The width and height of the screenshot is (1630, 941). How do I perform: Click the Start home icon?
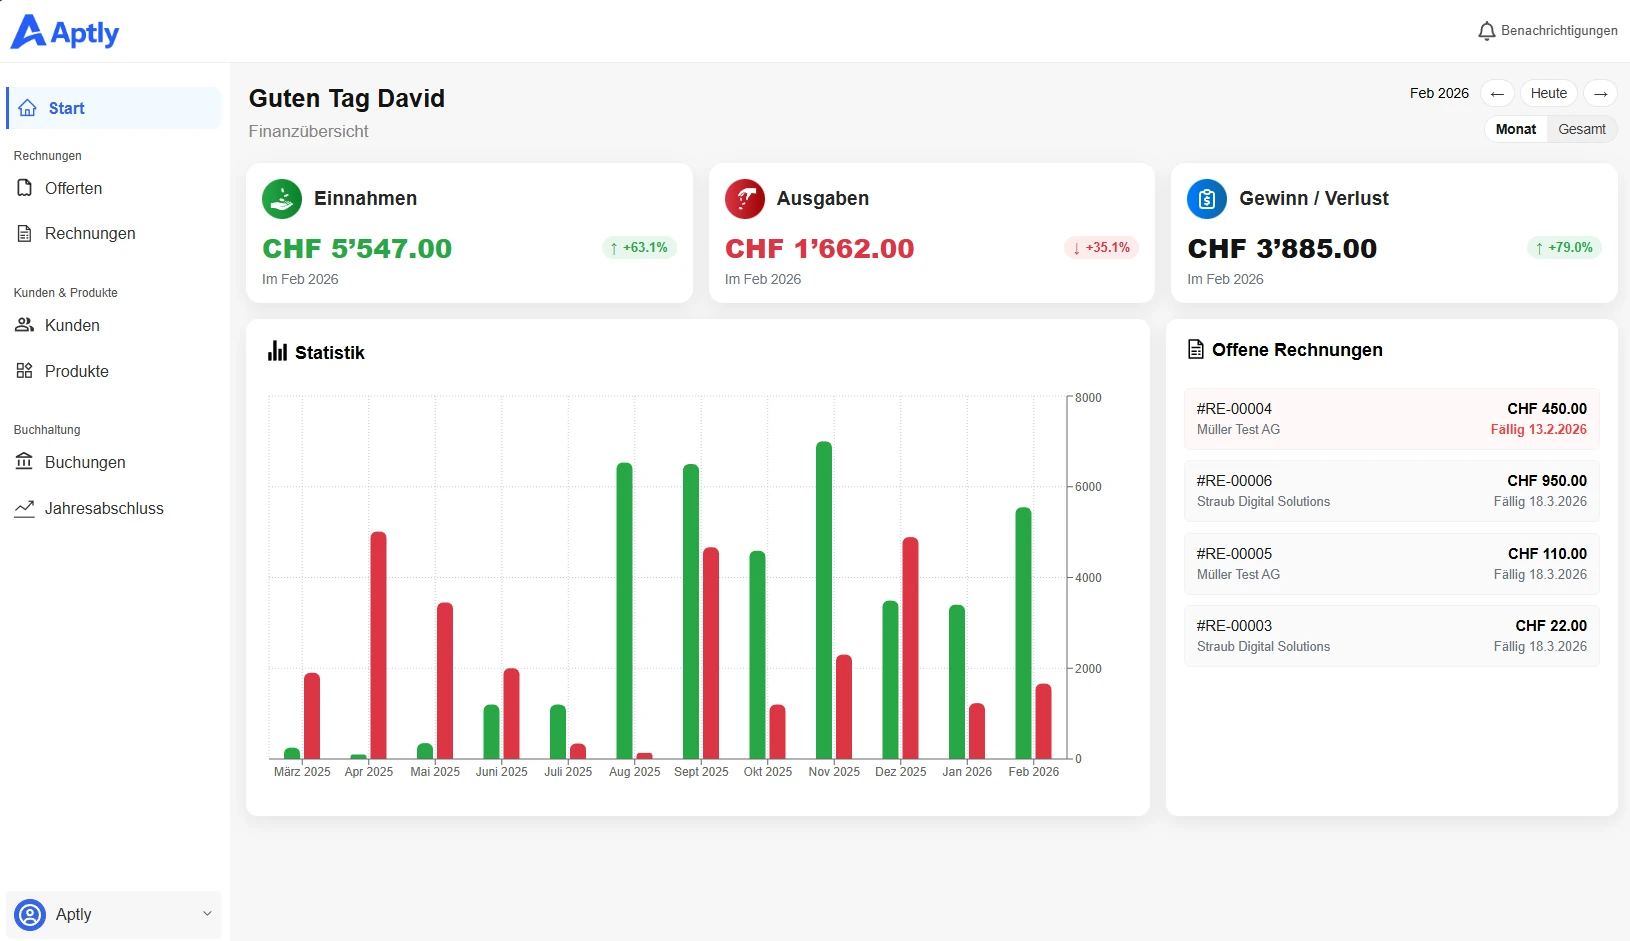tap(28, 108)
